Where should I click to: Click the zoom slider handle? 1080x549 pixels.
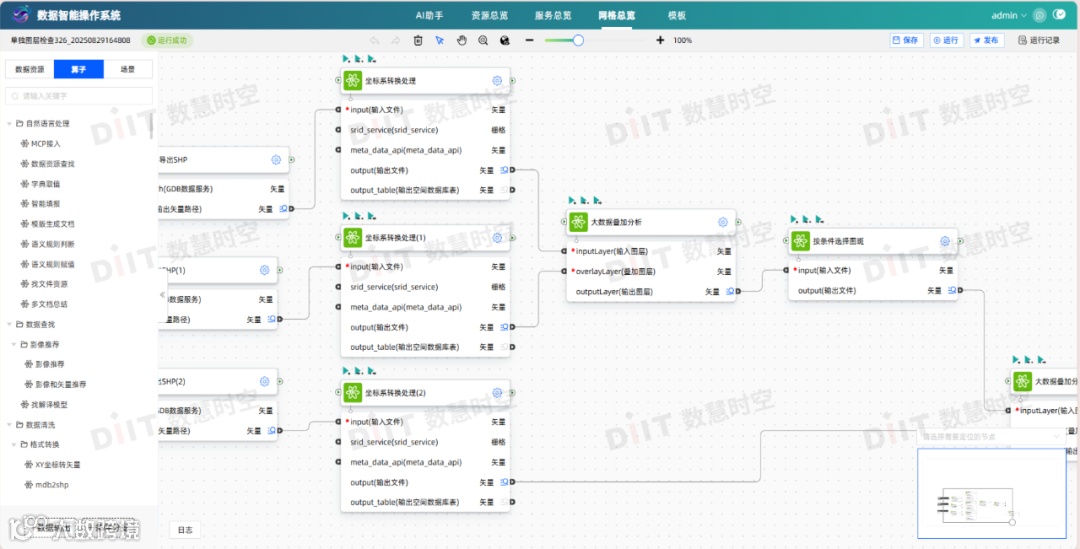(x=579, y=41)
